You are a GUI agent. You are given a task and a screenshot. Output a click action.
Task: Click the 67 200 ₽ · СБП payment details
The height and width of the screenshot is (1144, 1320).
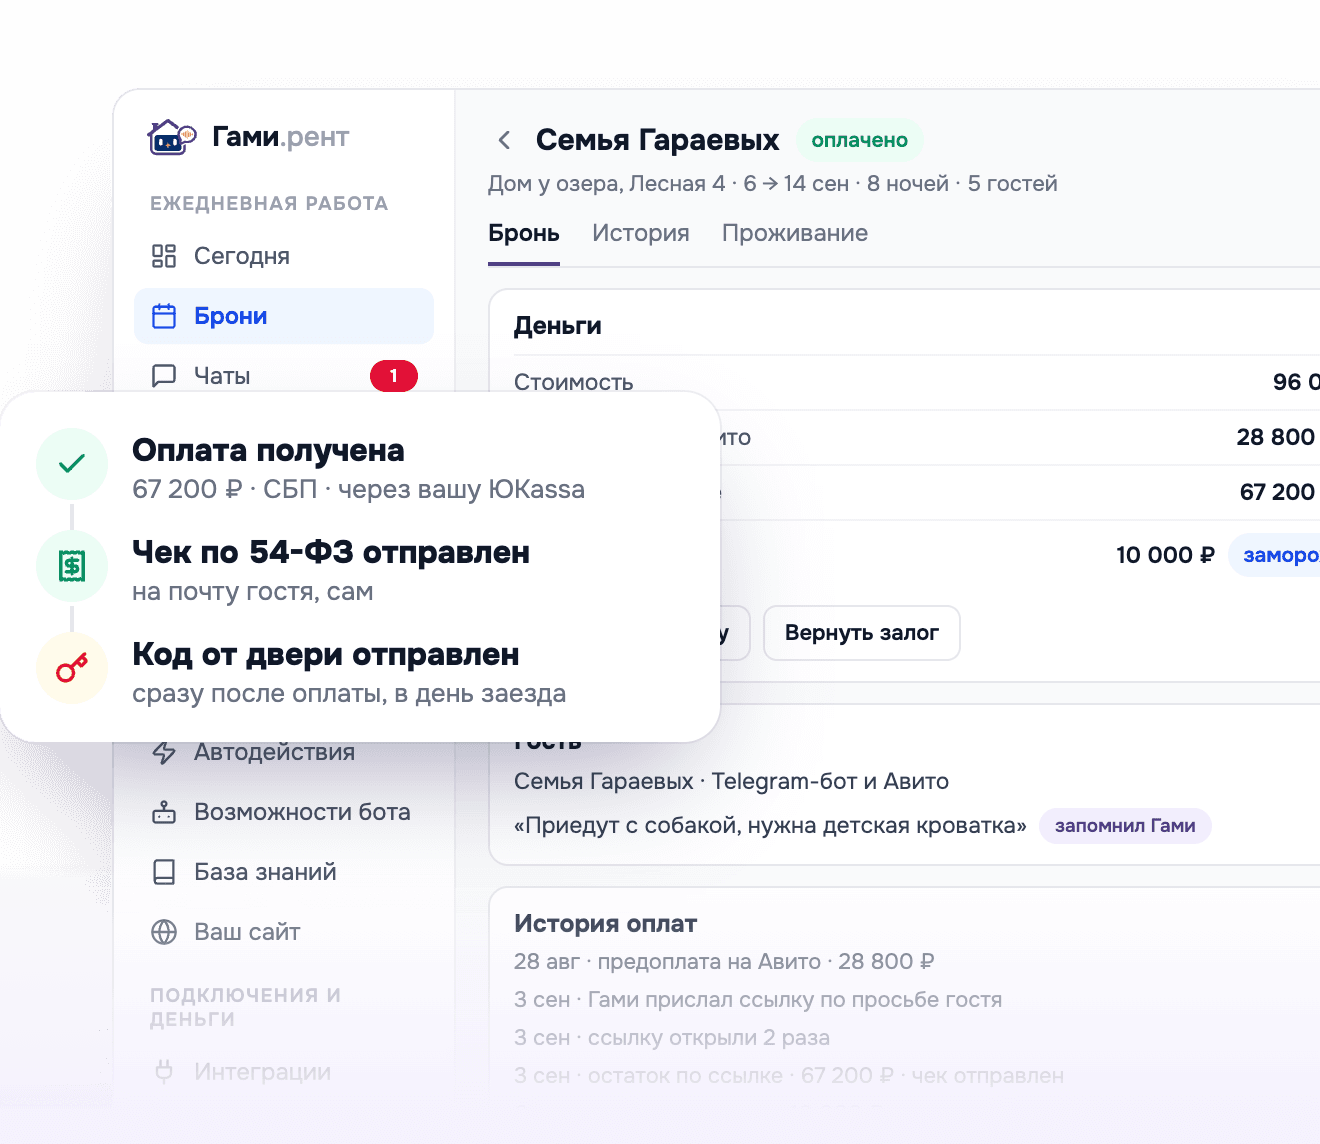(x=358, y=489)
